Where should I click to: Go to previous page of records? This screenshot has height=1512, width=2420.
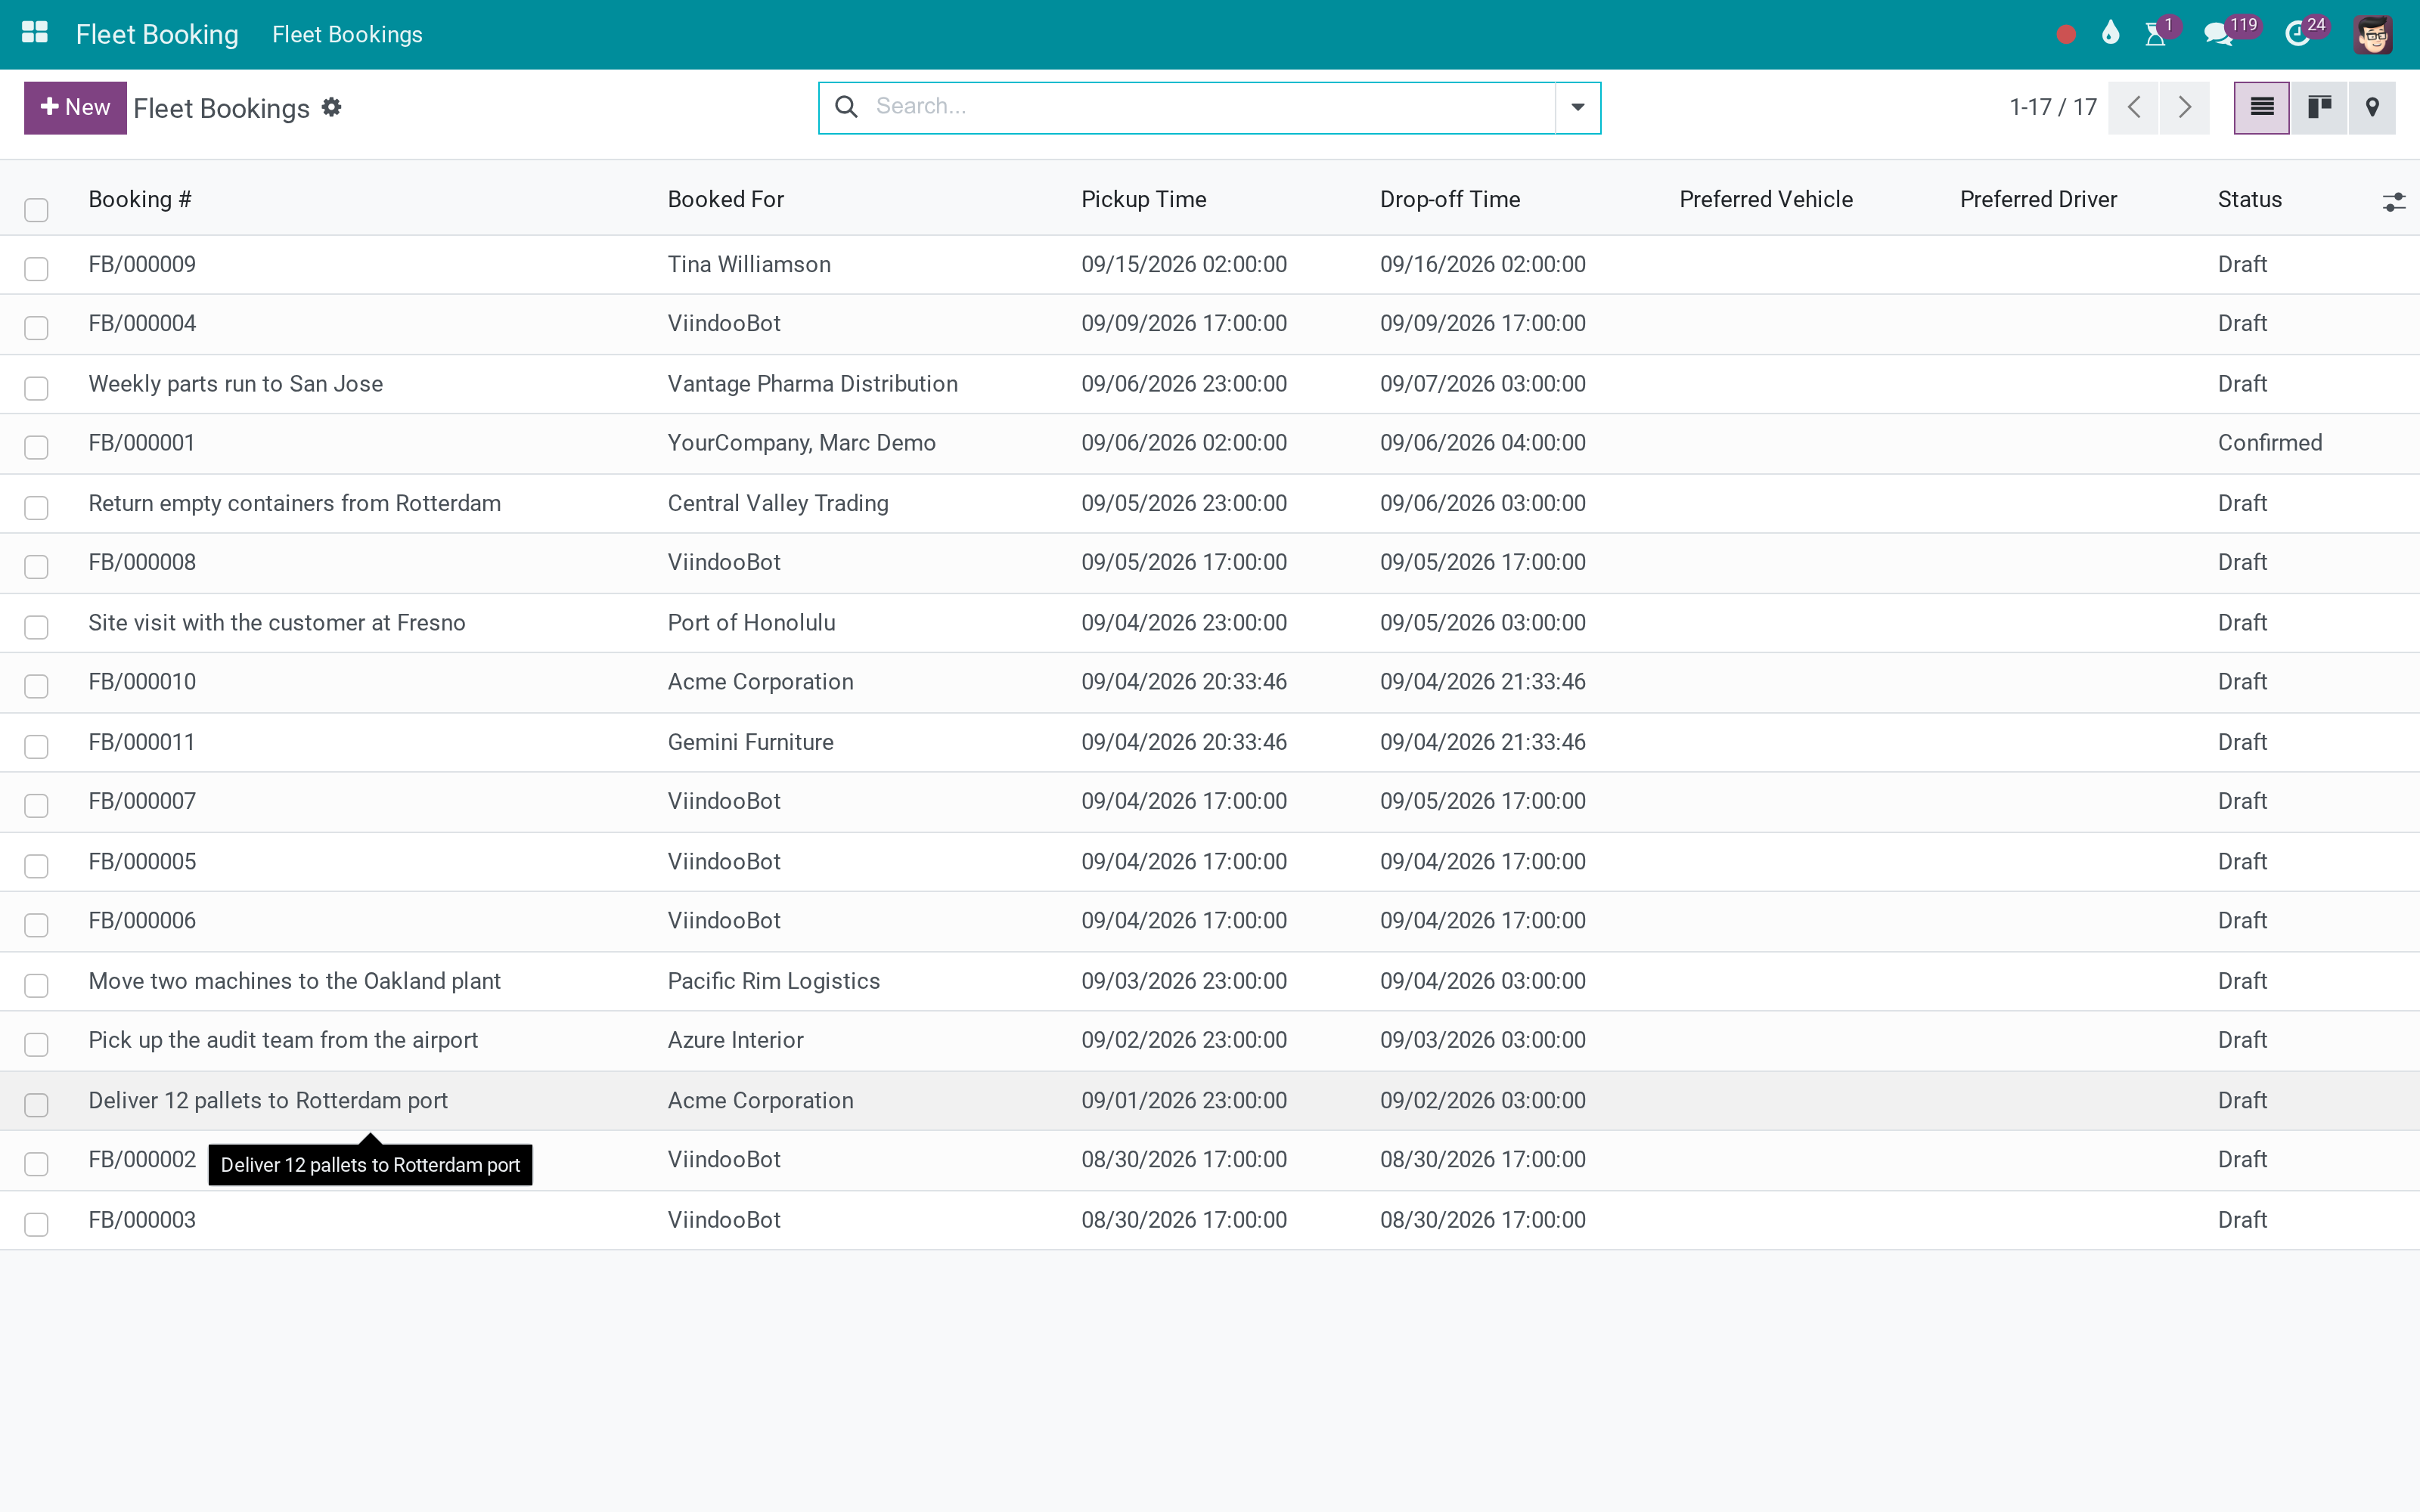point(2133,107)
